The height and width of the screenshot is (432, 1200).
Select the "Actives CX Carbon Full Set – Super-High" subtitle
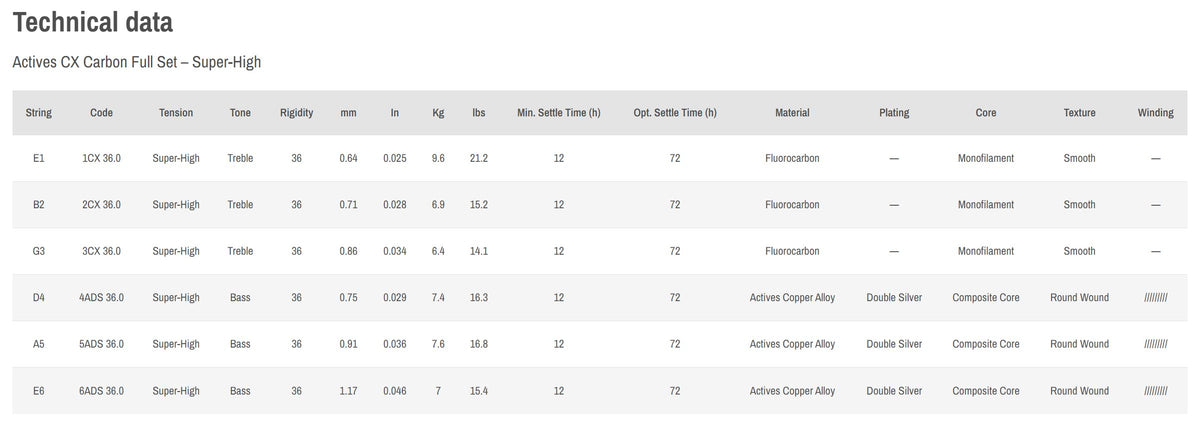click(x=136, y=63)
